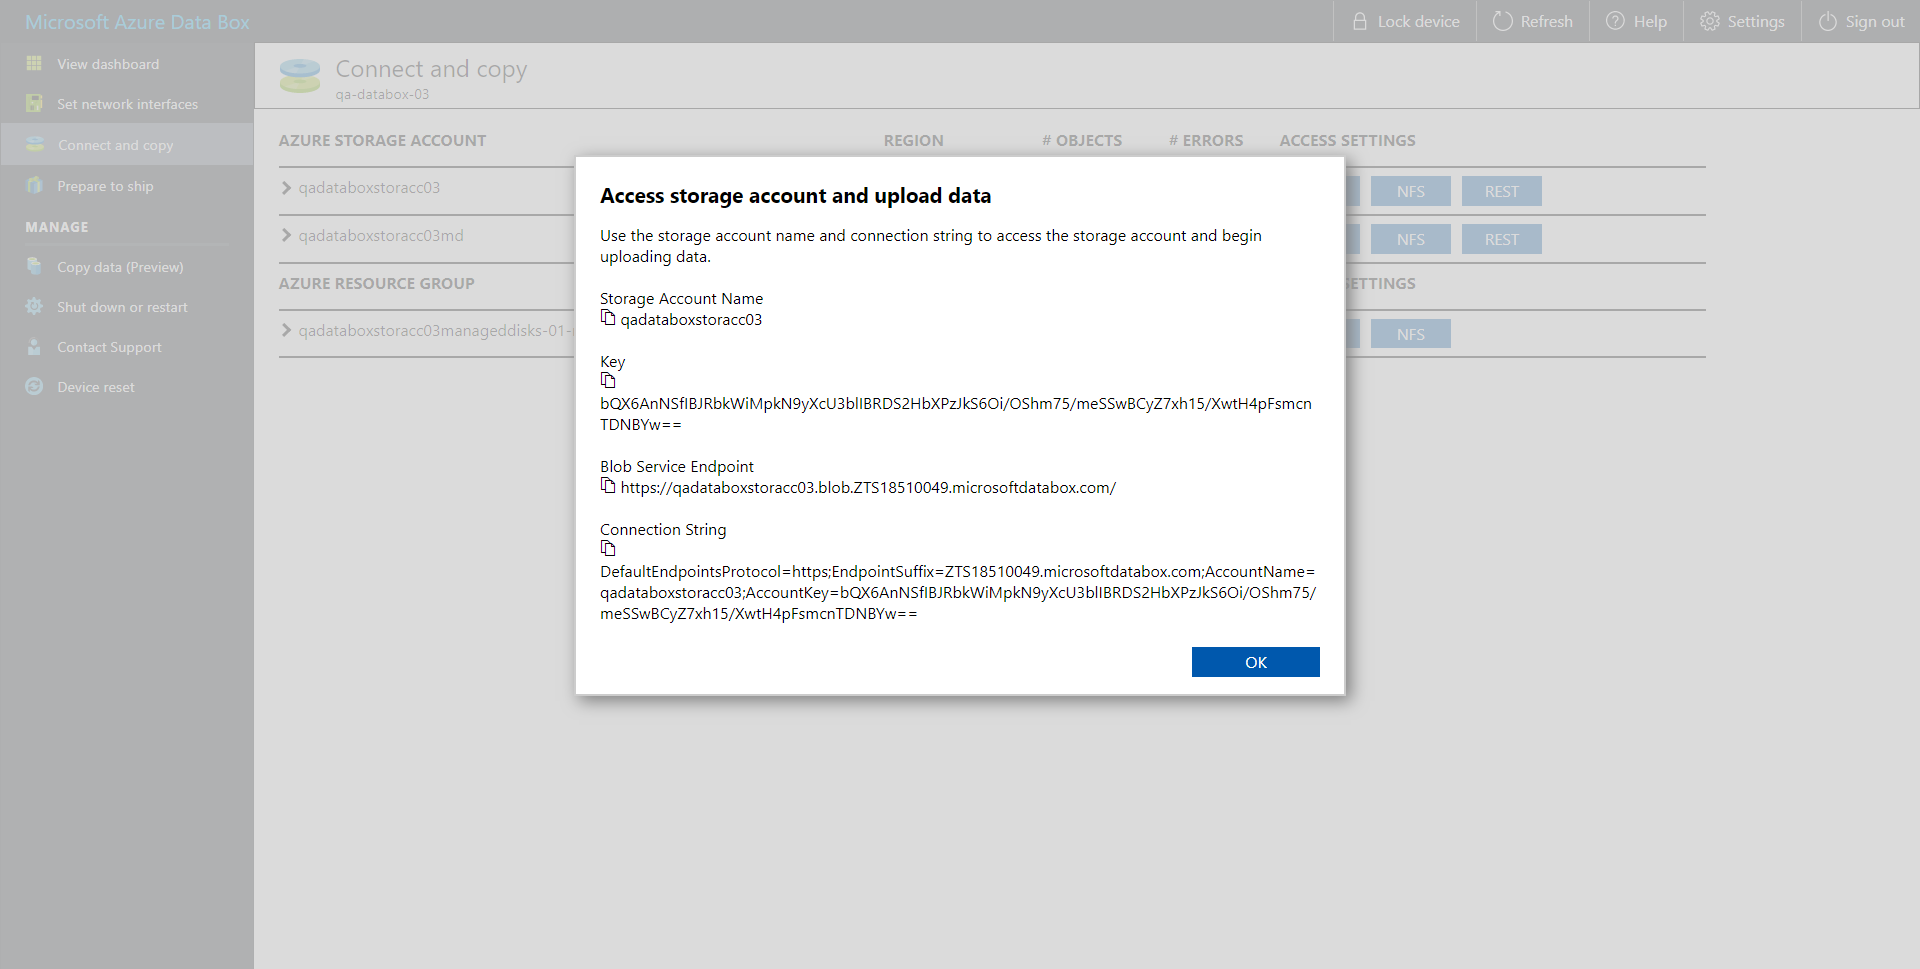Select Connect and copy in the sidebar

coord(115,144)
